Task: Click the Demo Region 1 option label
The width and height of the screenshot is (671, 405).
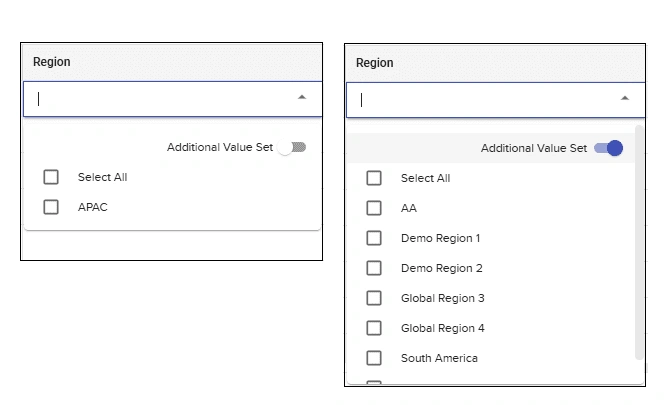Action: 440,238
